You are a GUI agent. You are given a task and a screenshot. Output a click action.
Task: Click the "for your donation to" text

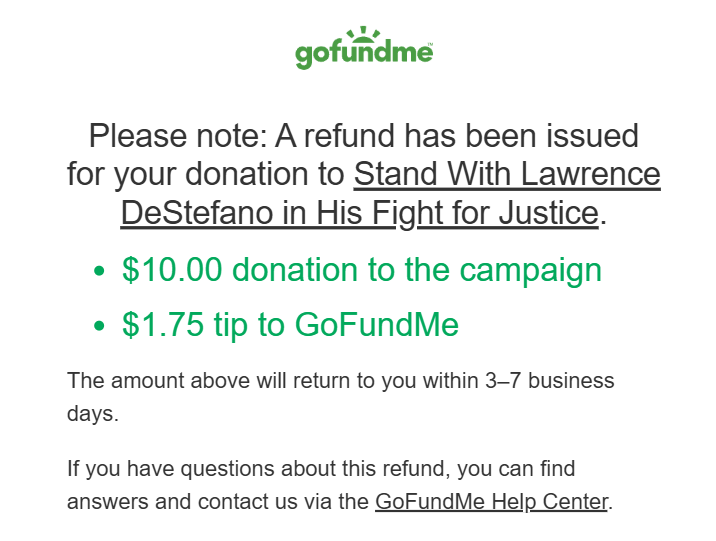point(206,174)
